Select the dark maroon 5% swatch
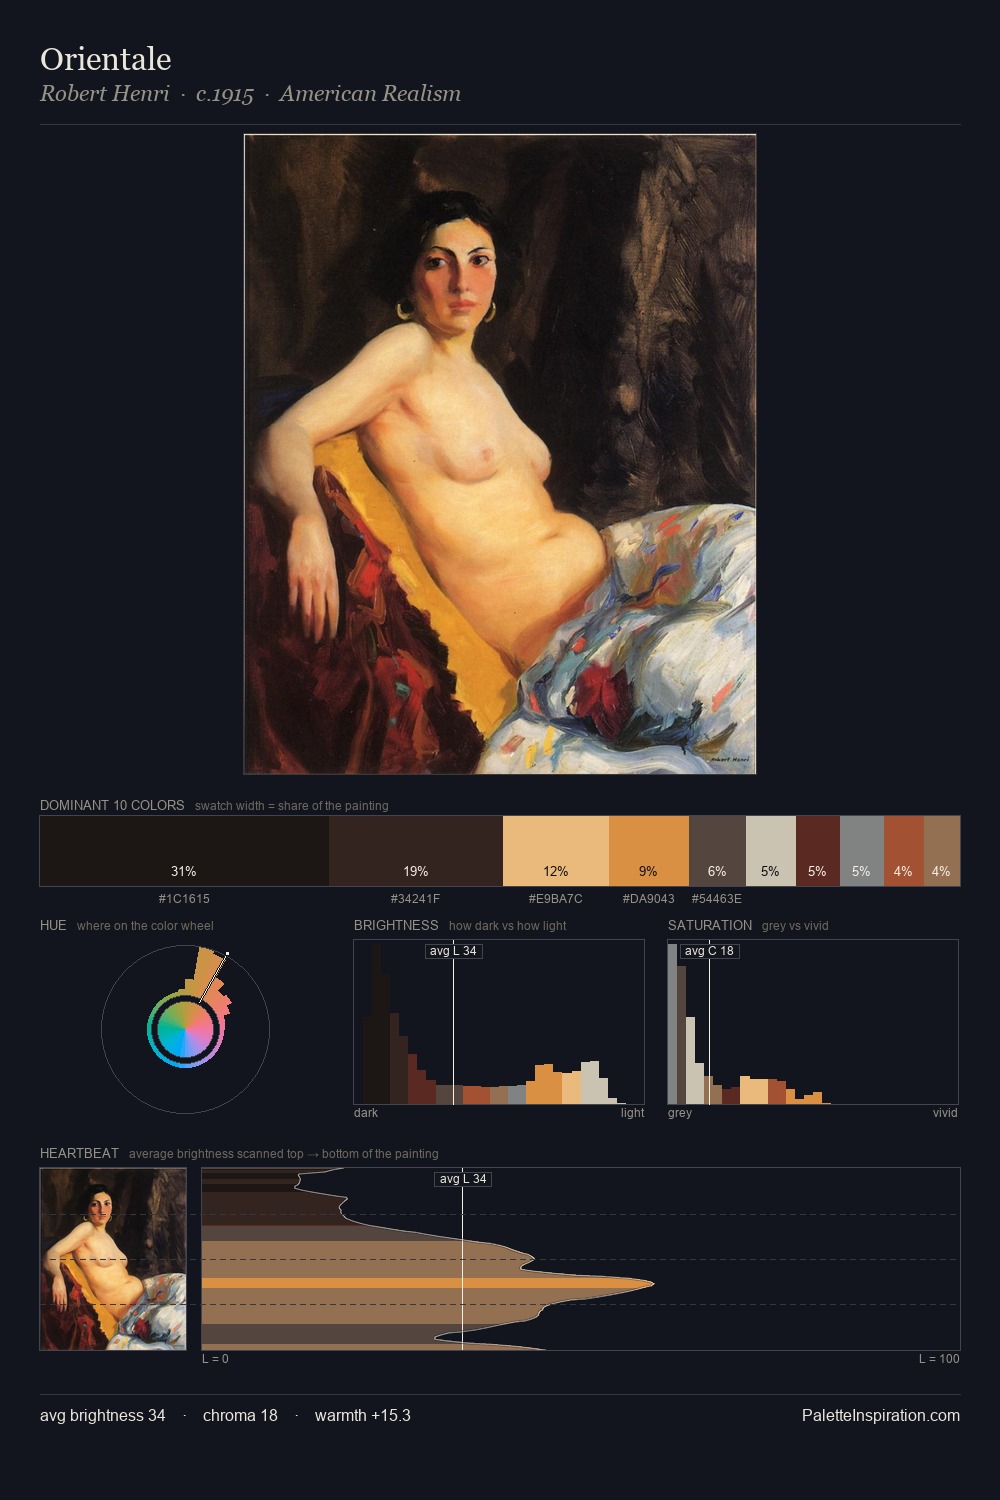This screenshot has width=1000, height=1500. point(818,851)
